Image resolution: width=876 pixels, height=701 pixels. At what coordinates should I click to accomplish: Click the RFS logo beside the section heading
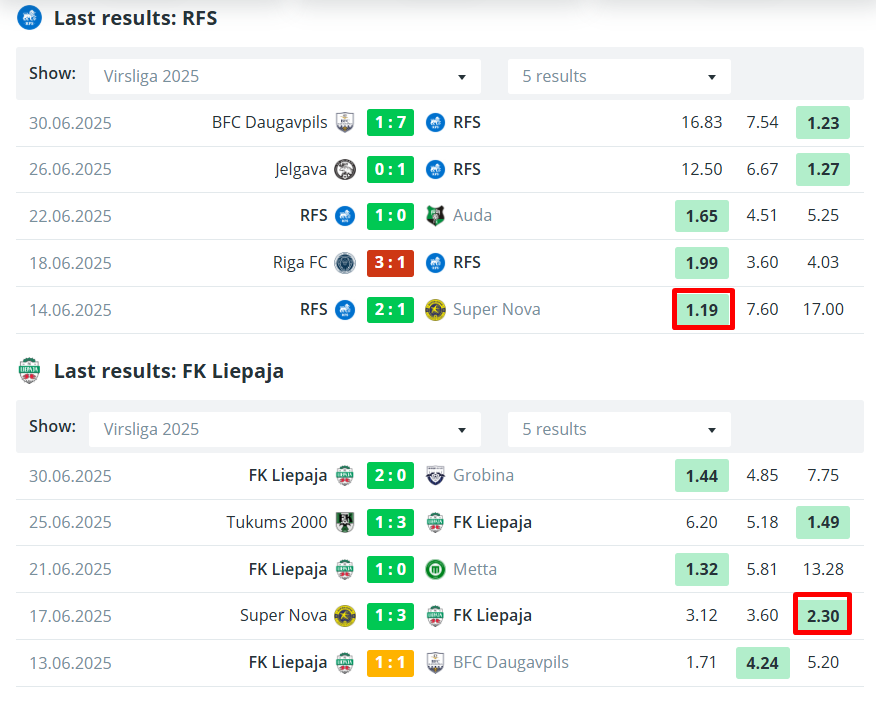pyautogui.click(x=30, y=18)
